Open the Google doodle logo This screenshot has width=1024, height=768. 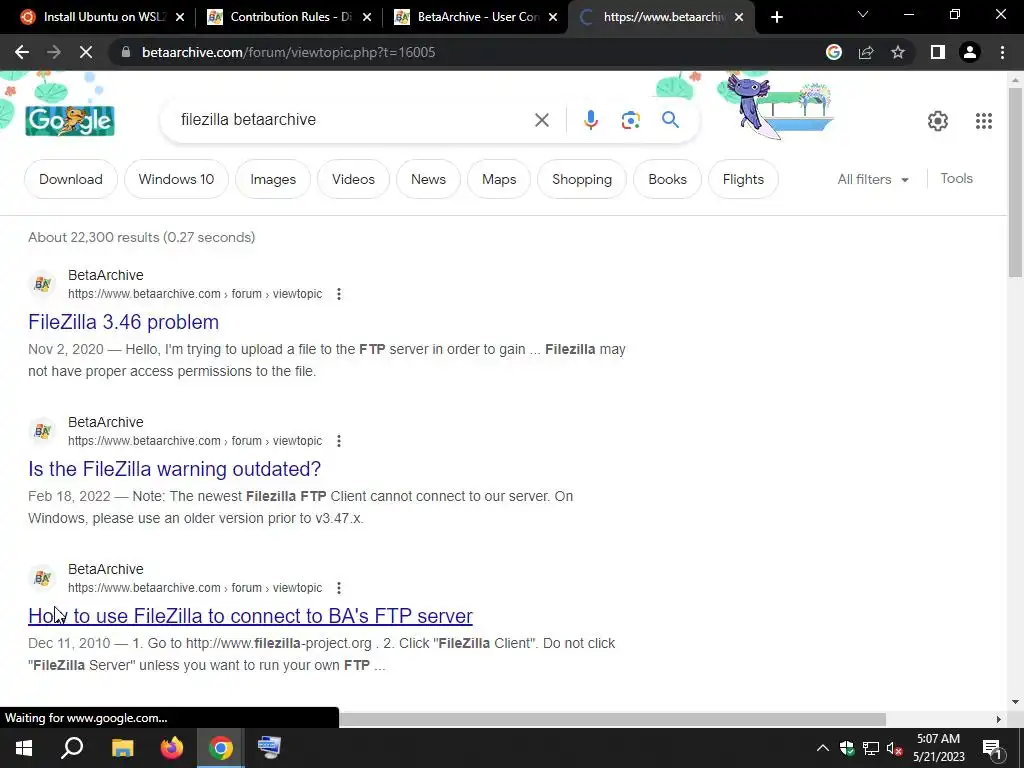point(70,121)
